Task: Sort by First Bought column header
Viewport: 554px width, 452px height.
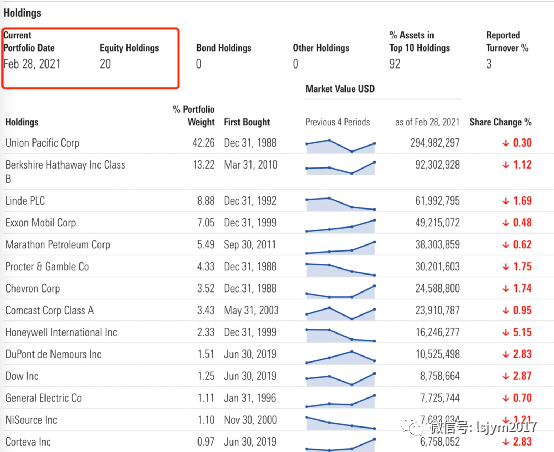Action: pos(247,122)
